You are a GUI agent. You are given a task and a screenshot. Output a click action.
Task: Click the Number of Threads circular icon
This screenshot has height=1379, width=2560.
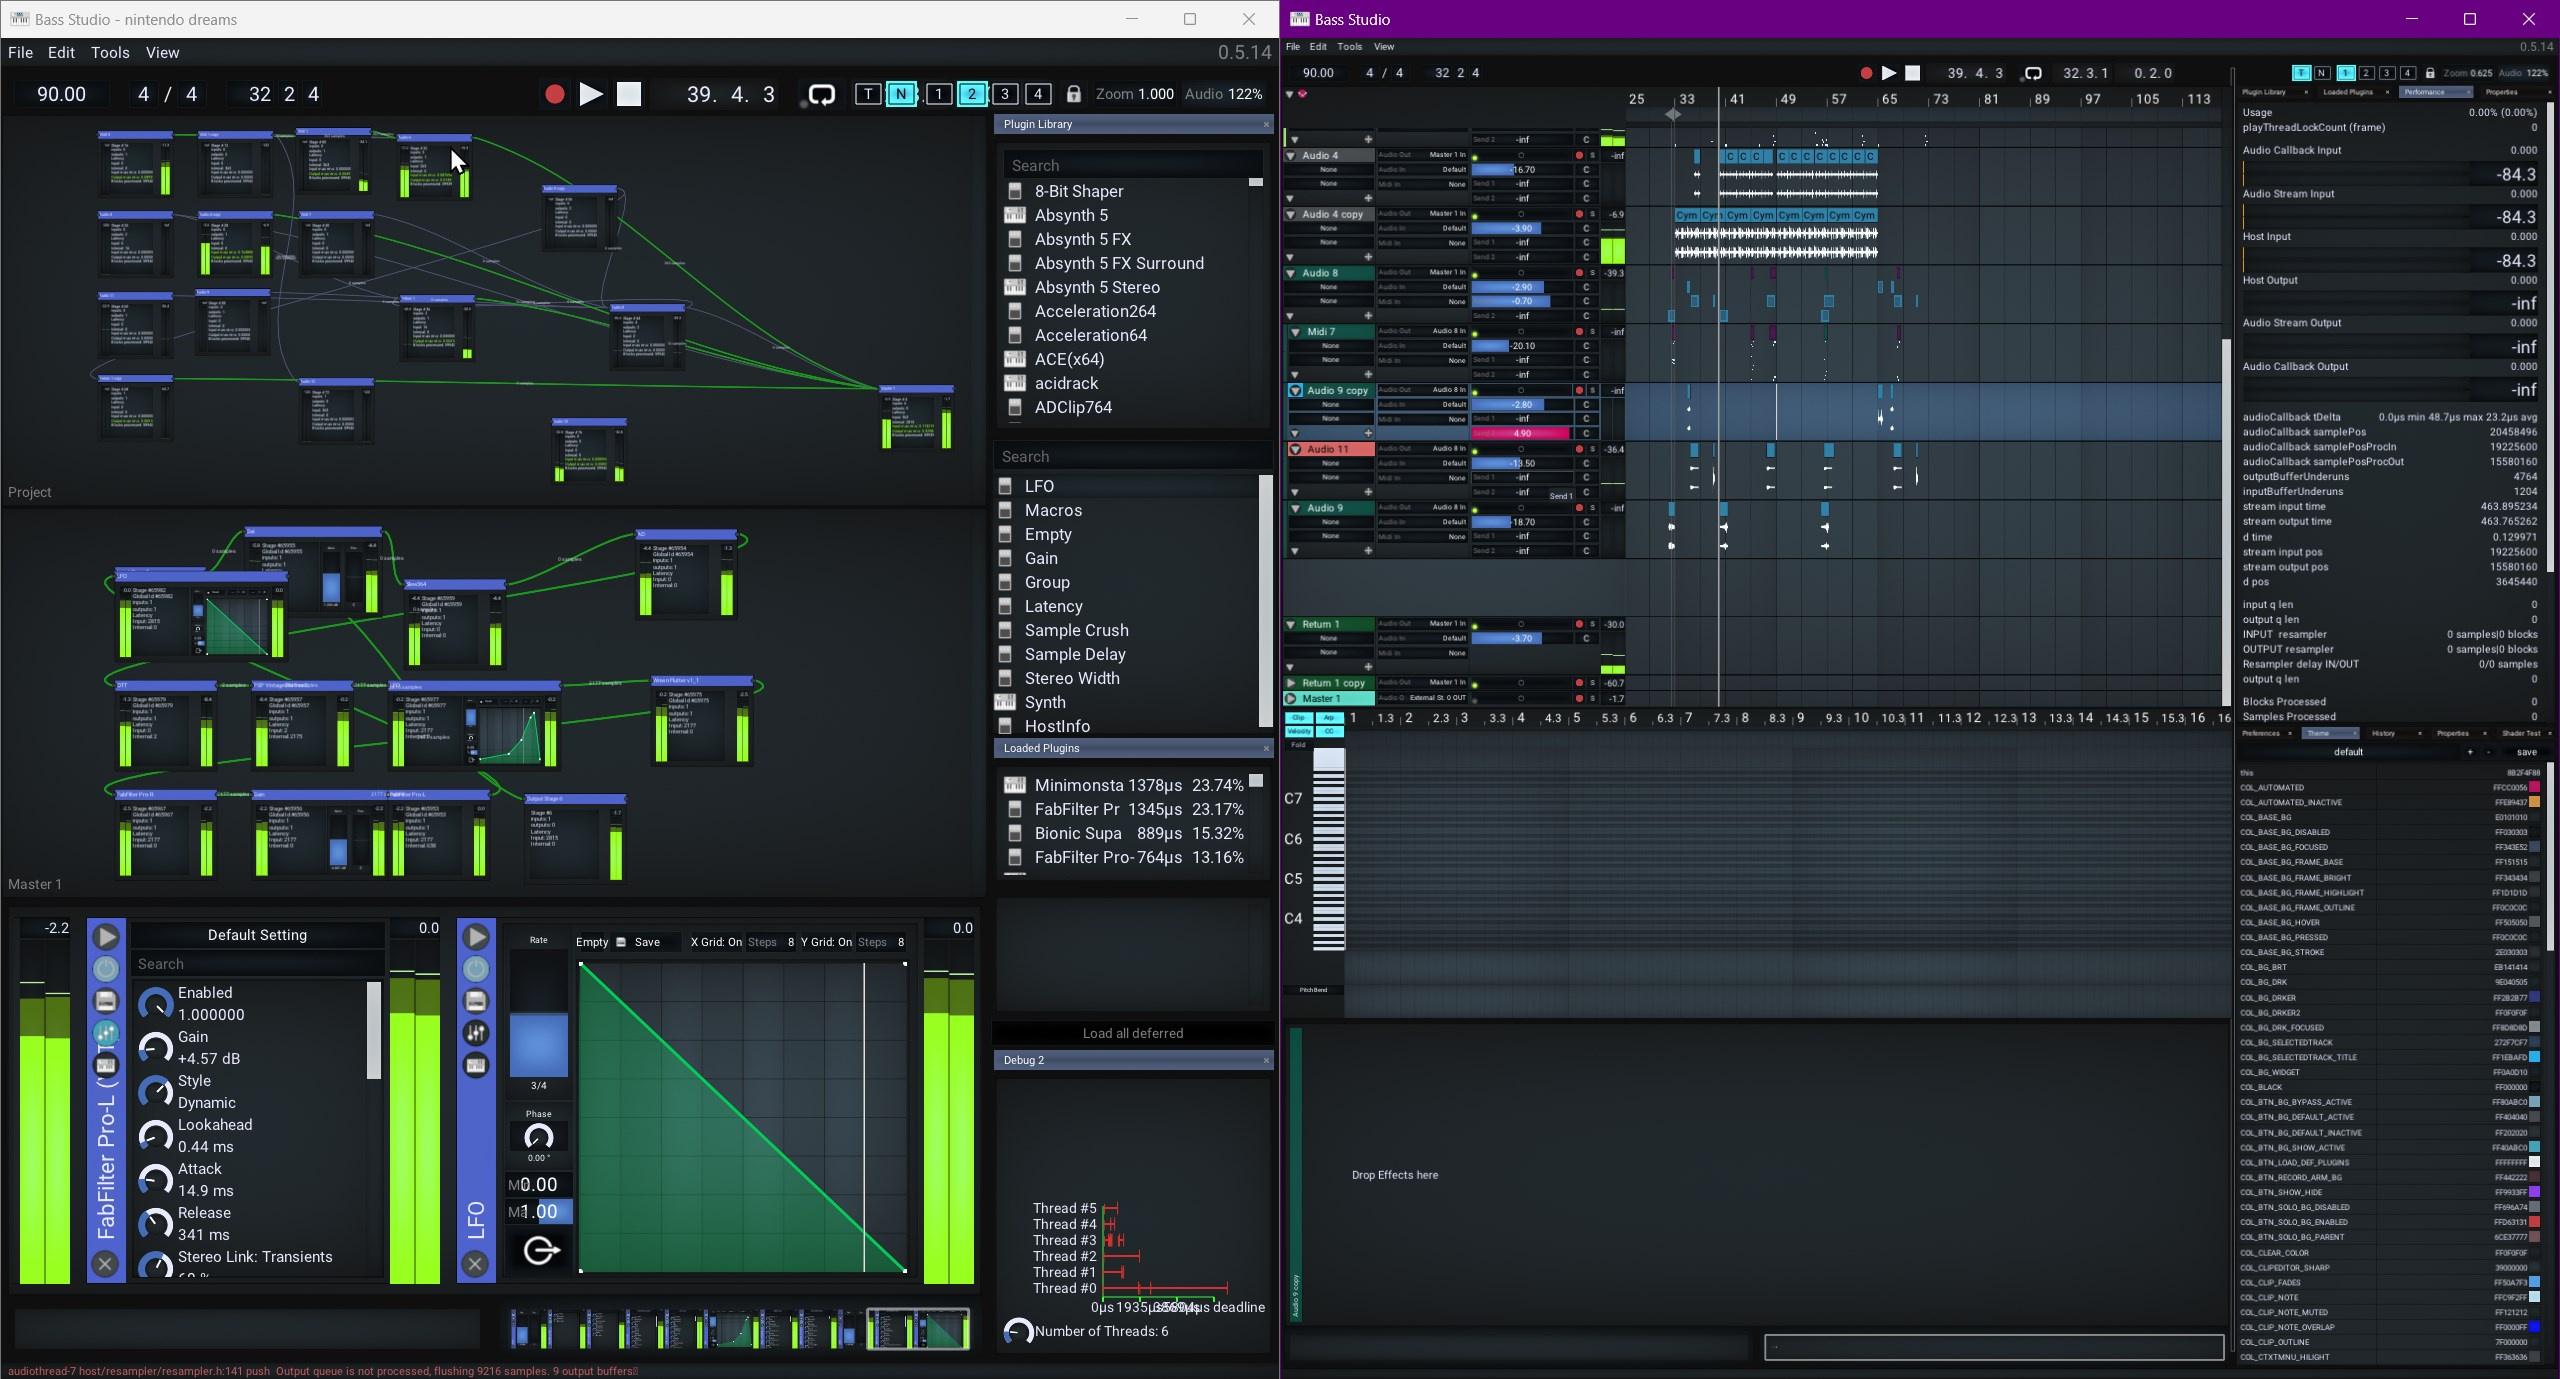[1017, 1331]
